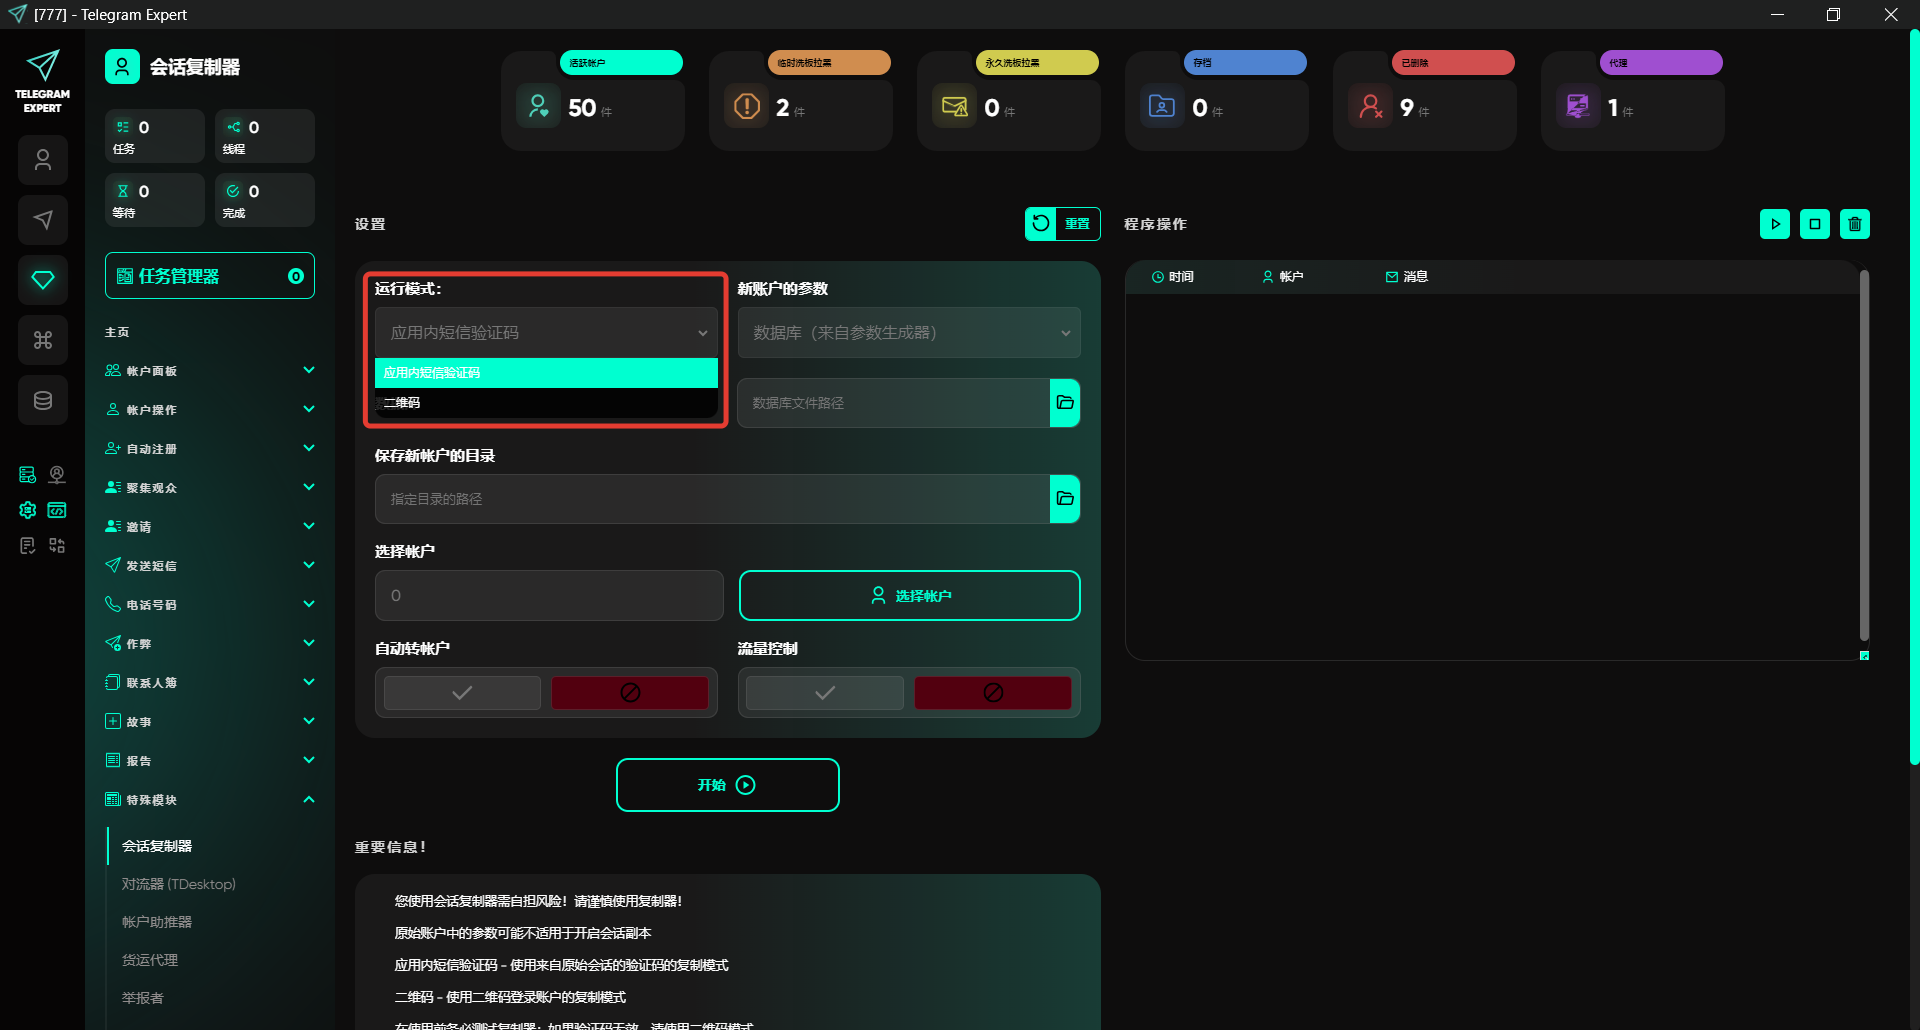Open 对流器 (TDesktop) submenu item
This screenshot has height=1030, width=1920.
[x=179, y=884]
